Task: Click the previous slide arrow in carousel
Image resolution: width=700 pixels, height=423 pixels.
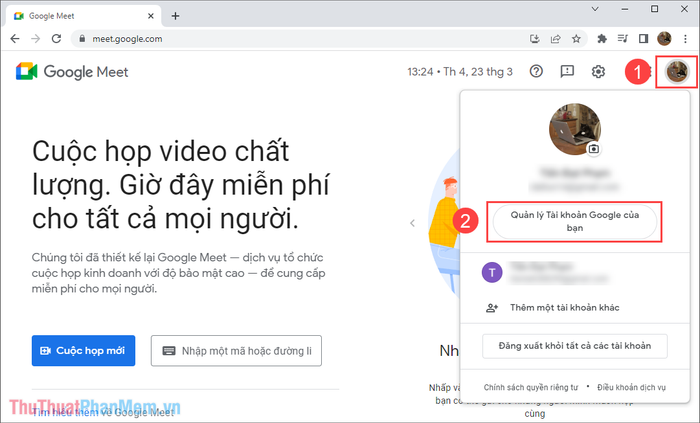Action: point(412,223)
